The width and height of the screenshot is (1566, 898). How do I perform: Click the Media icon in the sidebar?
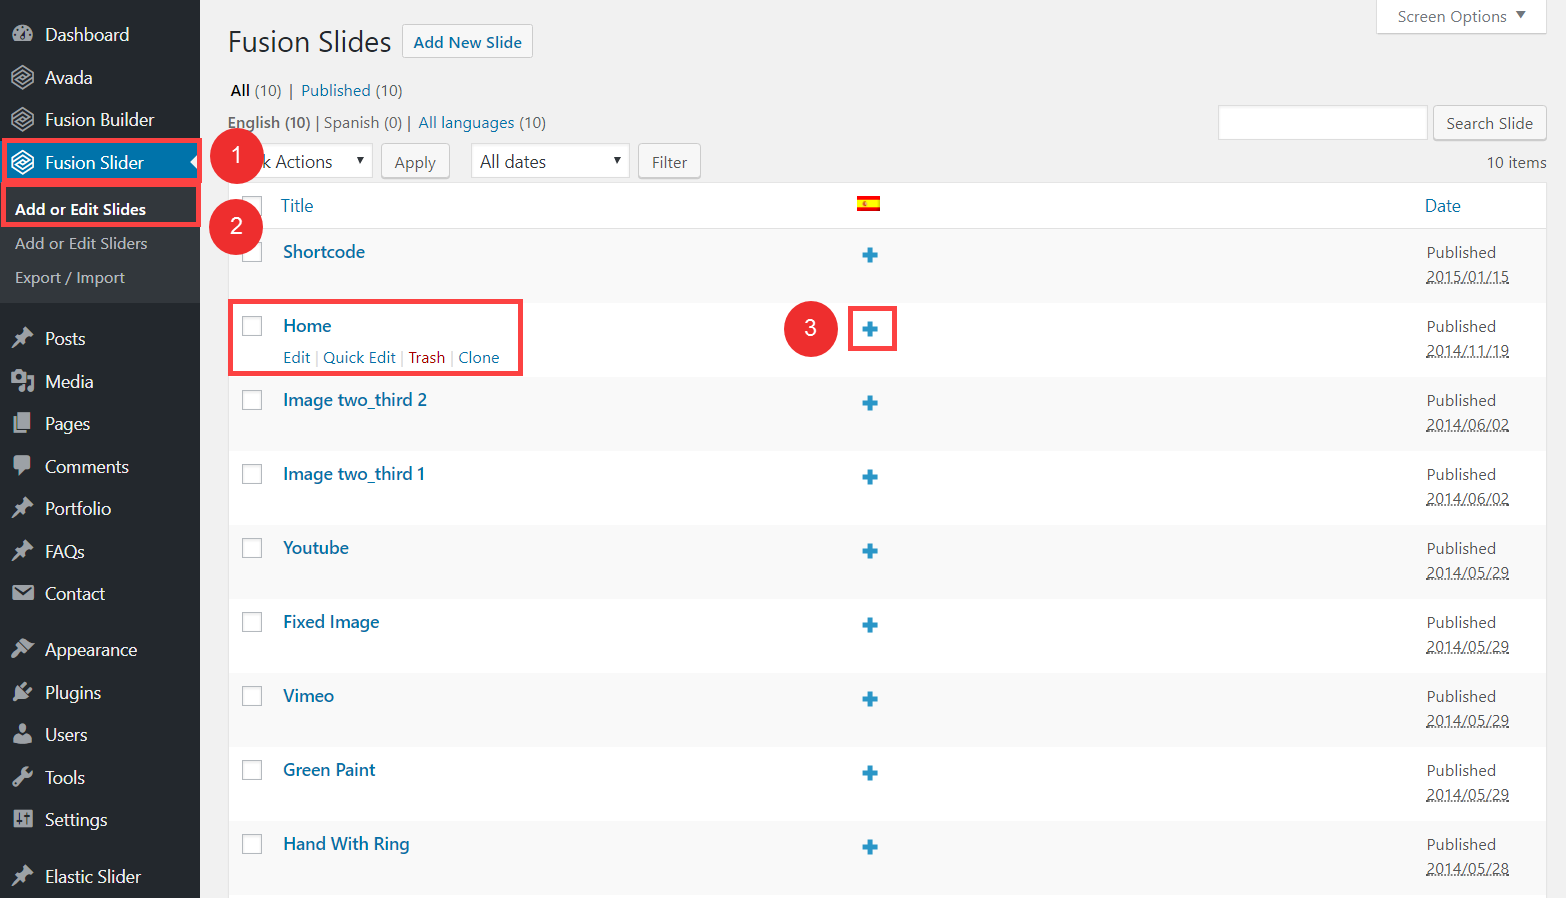22,381
